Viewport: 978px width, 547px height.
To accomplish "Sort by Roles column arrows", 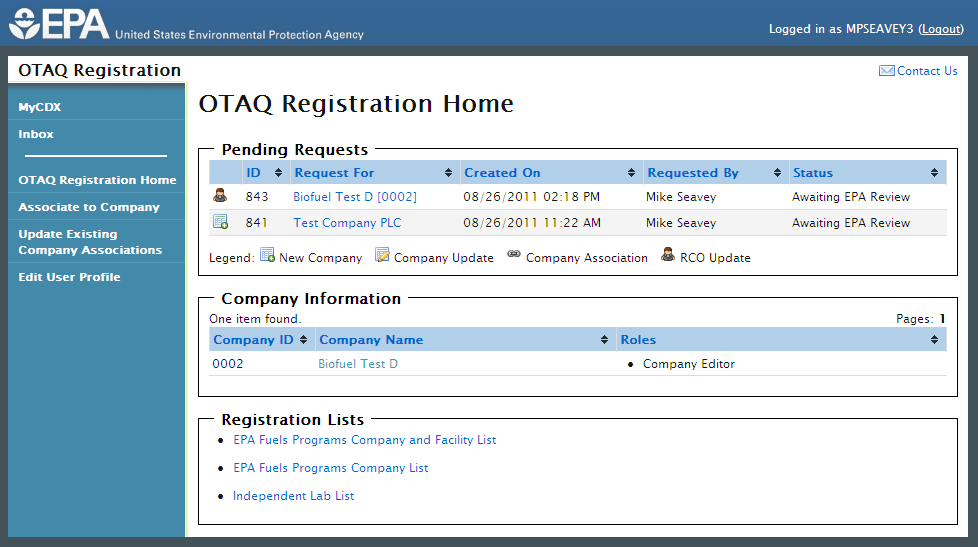I will tap(934, 339).
